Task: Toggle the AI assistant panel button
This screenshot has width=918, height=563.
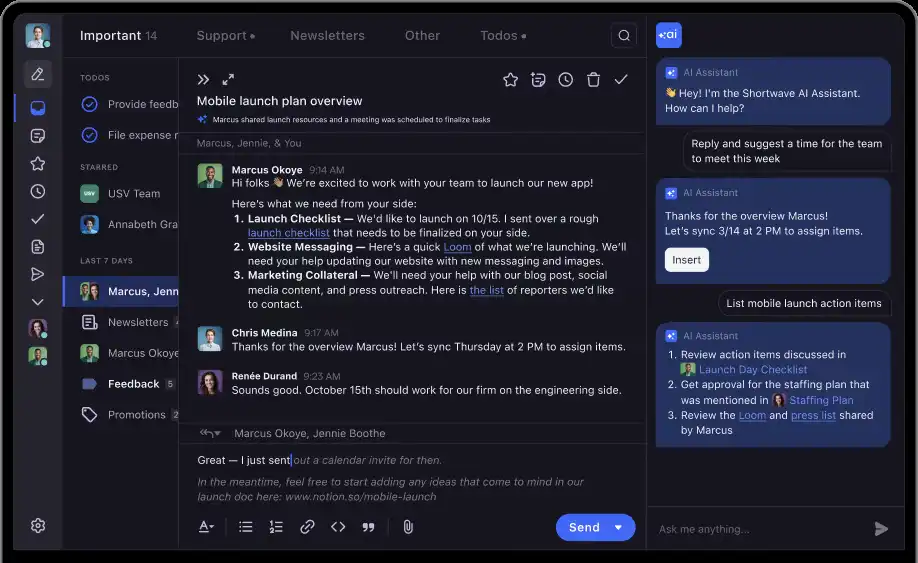Action: coord(669,35)
